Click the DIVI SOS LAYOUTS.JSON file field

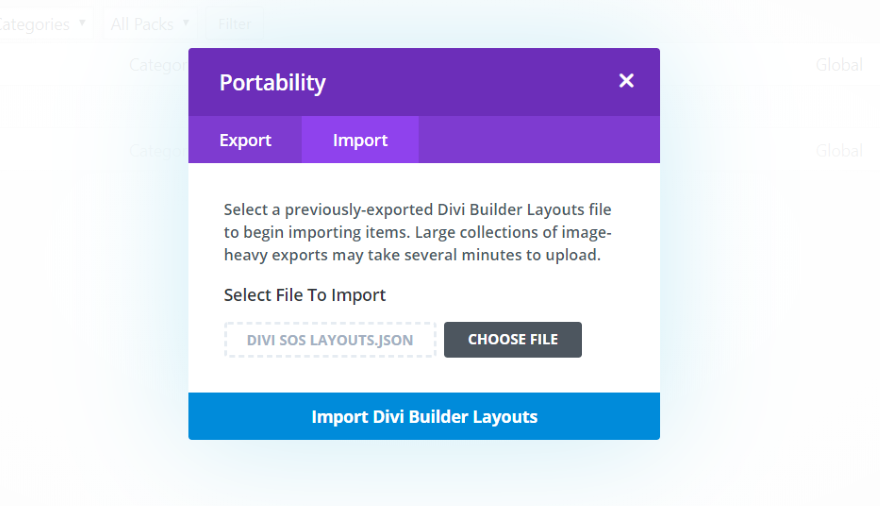point(330,340)
